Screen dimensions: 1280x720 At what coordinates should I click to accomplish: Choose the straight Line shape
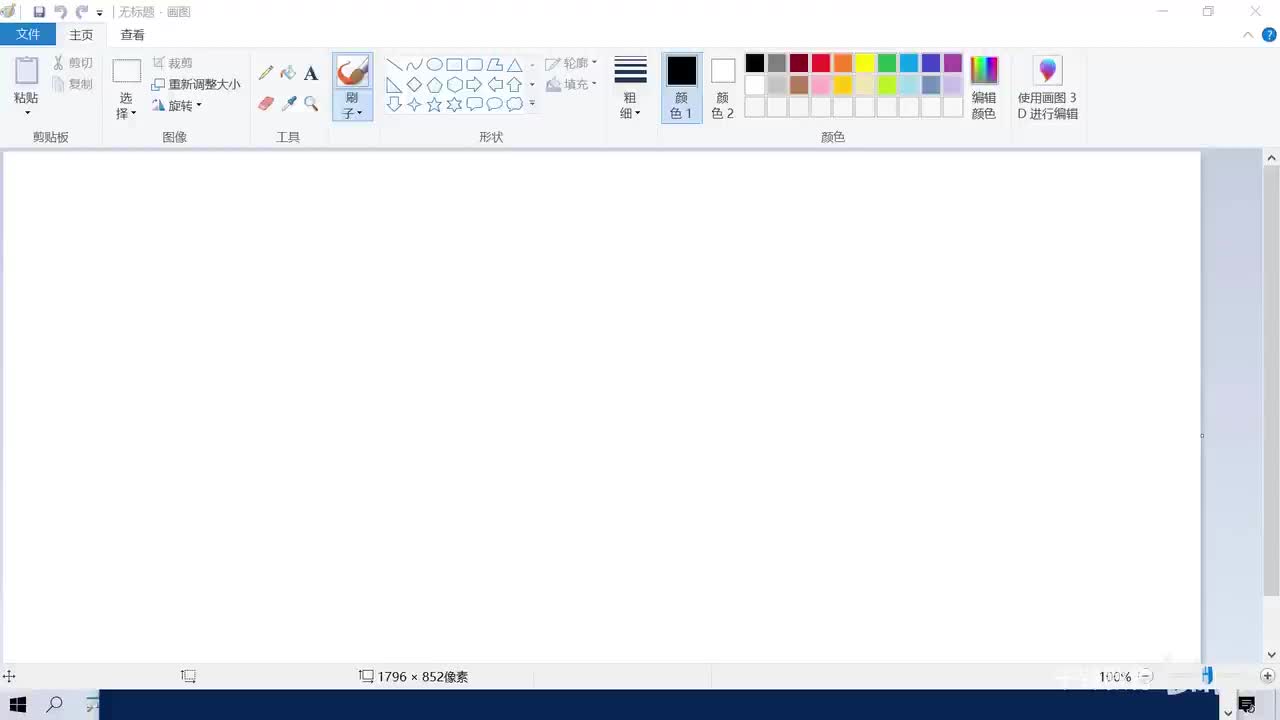click(394, 65)
